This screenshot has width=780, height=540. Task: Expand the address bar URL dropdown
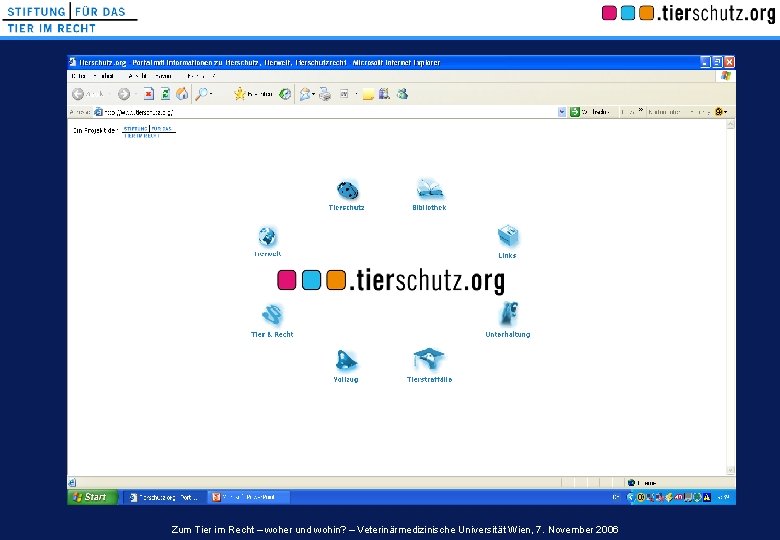[562, 112]
